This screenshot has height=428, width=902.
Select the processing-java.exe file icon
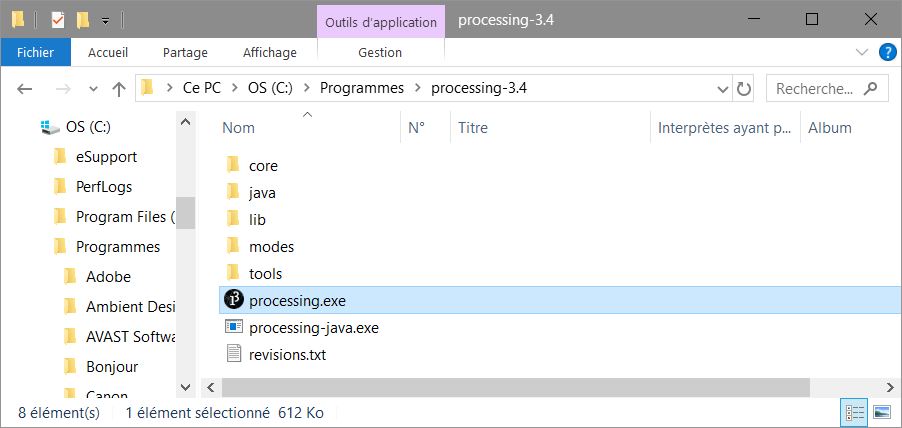[234, 327]
